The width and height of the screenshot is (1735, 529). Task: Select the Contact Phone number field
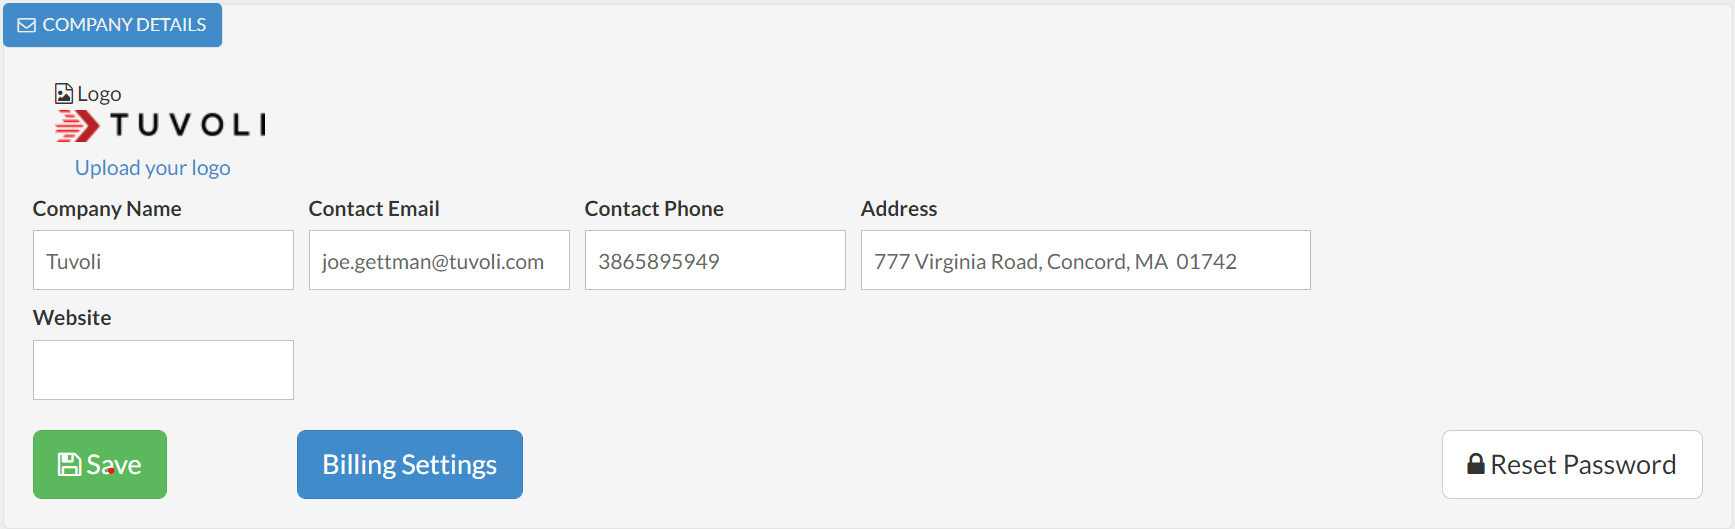715,261
